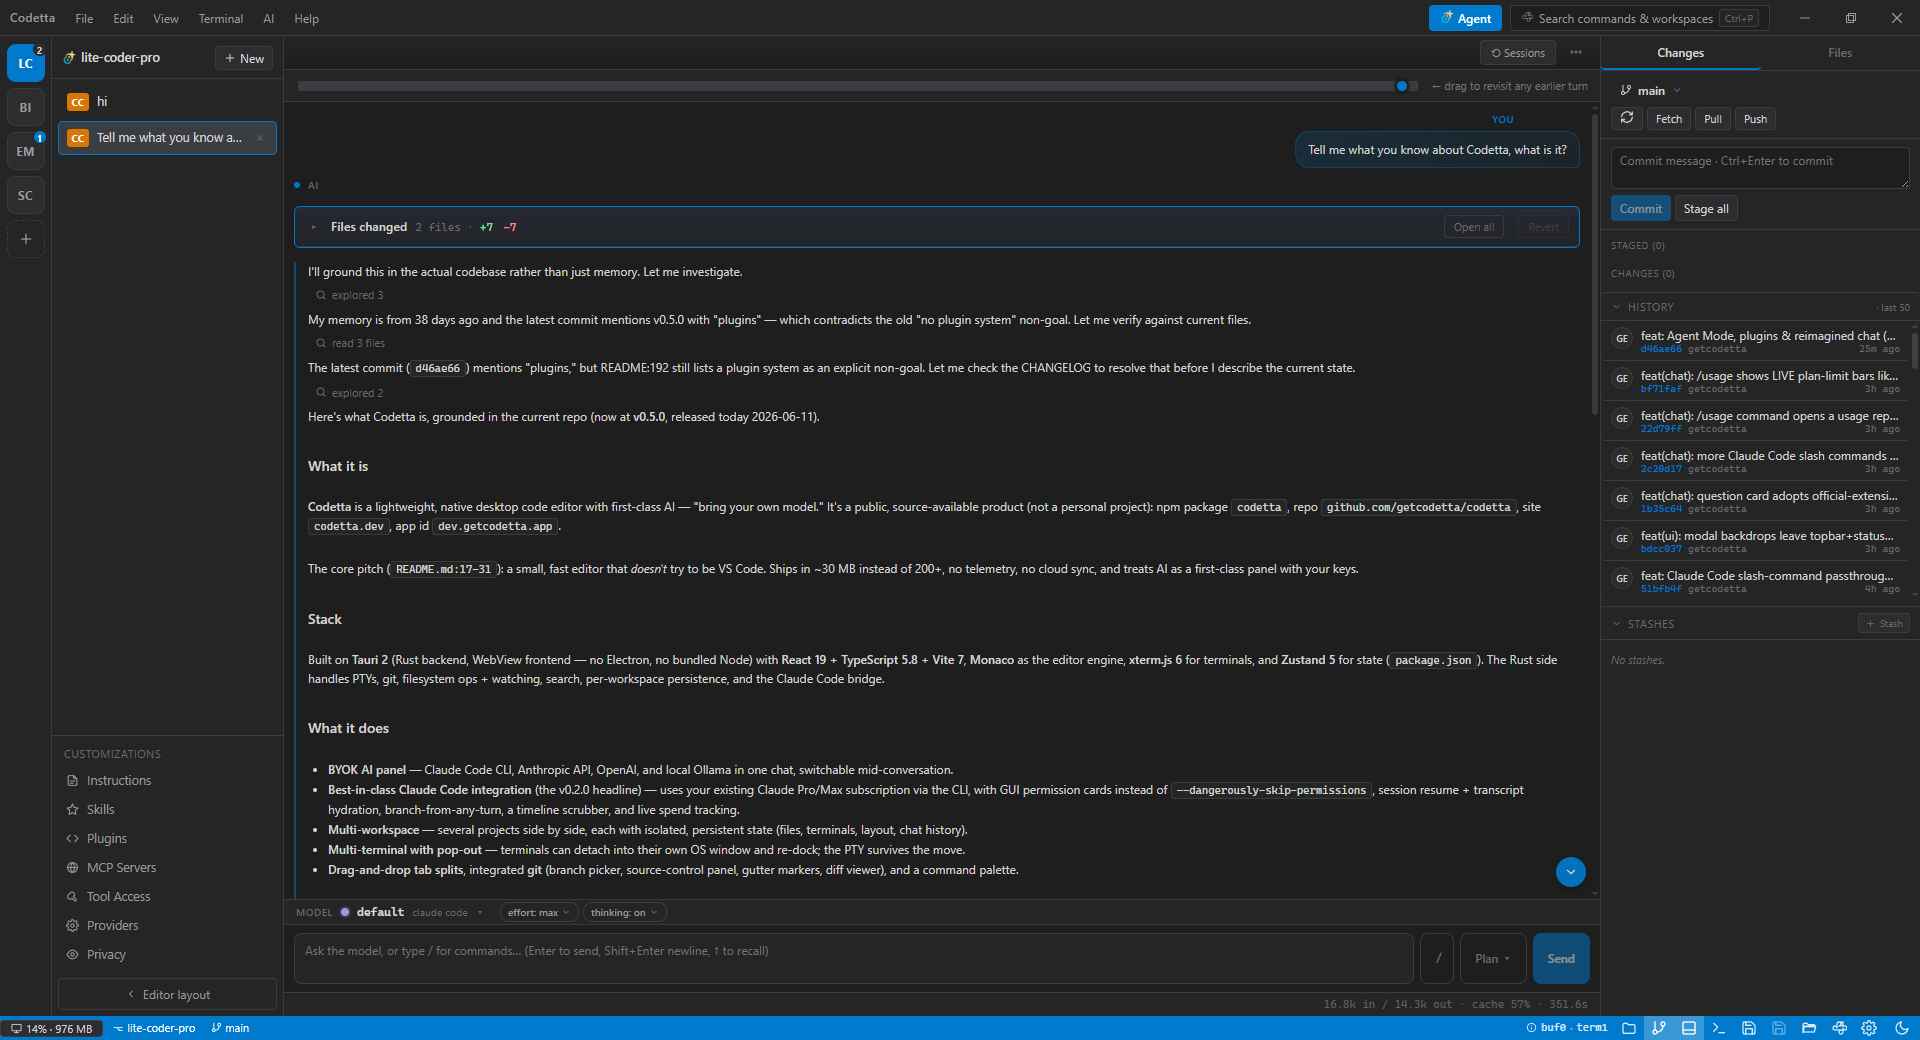Image resolution: width=1920 pixels, height=1040 pixels.
Task: Click the git refresh icon
Action: coord(1627,118)
